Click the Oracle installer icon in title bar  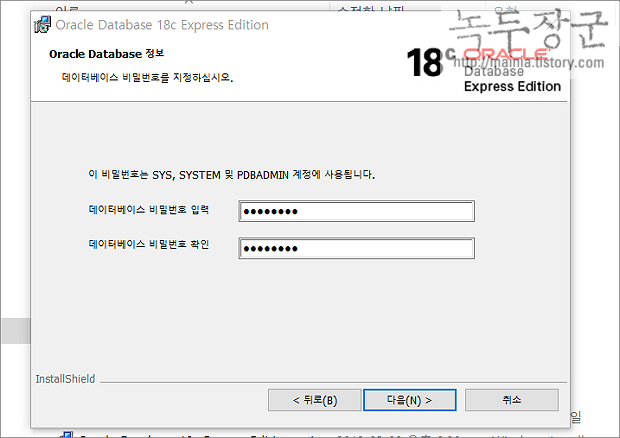(43, 25)
